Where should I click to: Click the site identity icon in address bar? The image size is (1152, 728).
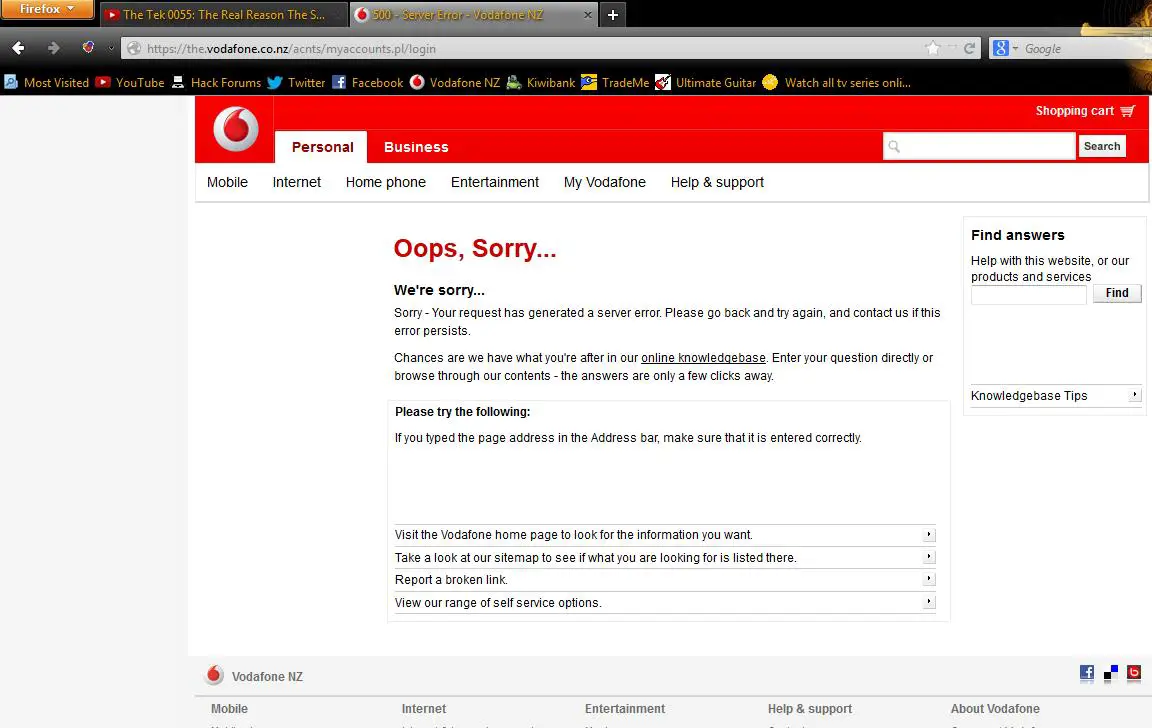(x=134, y=48)
